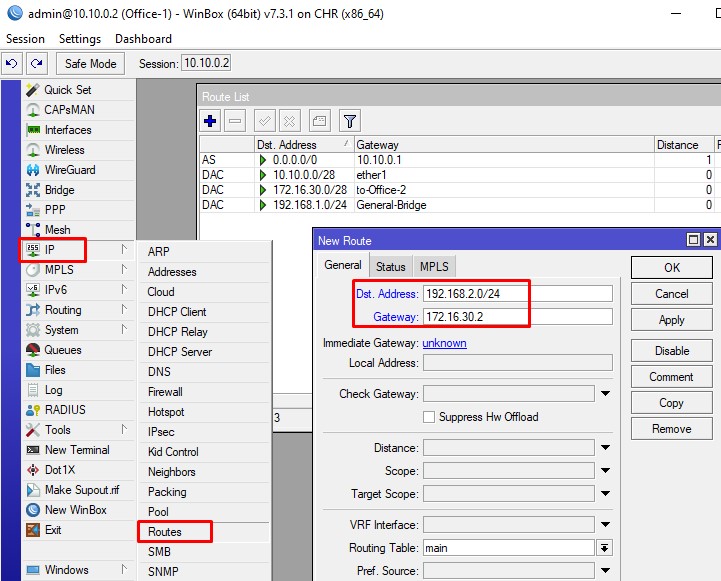Select Routes in the IP submenu
The height and width of the screenshot is (581, 721).
click(204, 532)
